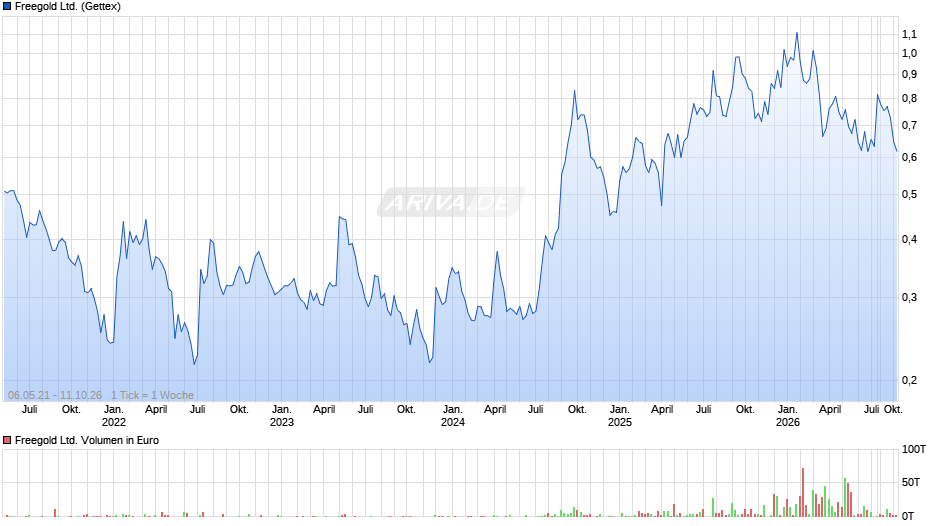Click the '1 Tick = 1 Woche' note
Screen dimensions: 940x526
[152, 395]
